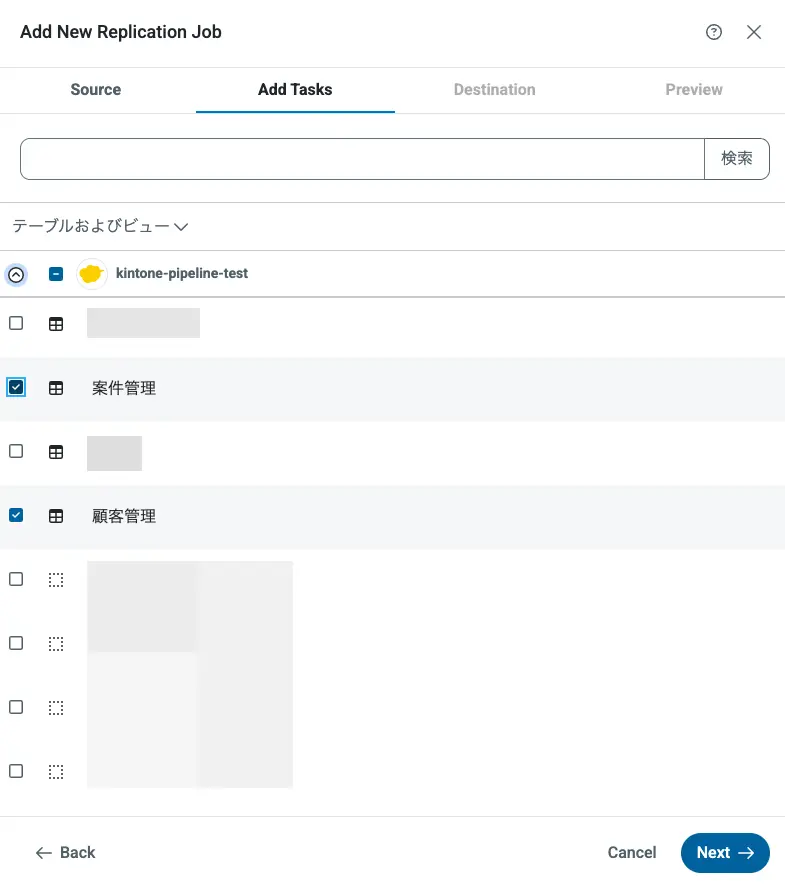Collapse the kintone-pipeline-test tree group
The image size is (785, 886).
16,274
